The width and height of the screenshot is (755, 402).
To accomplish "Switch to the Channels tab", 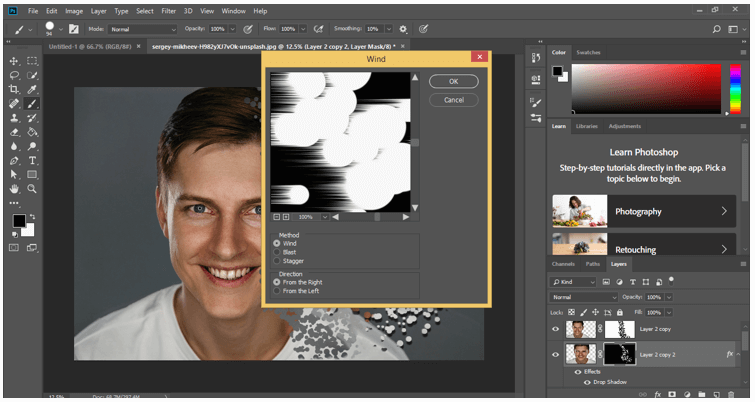I will pyautogui.click(x=563, y=264).
